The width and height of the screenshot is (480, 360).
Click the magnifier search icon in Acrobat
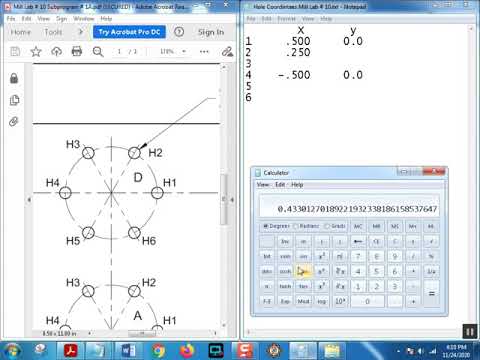pyautogui.click(x=98, y=51)
